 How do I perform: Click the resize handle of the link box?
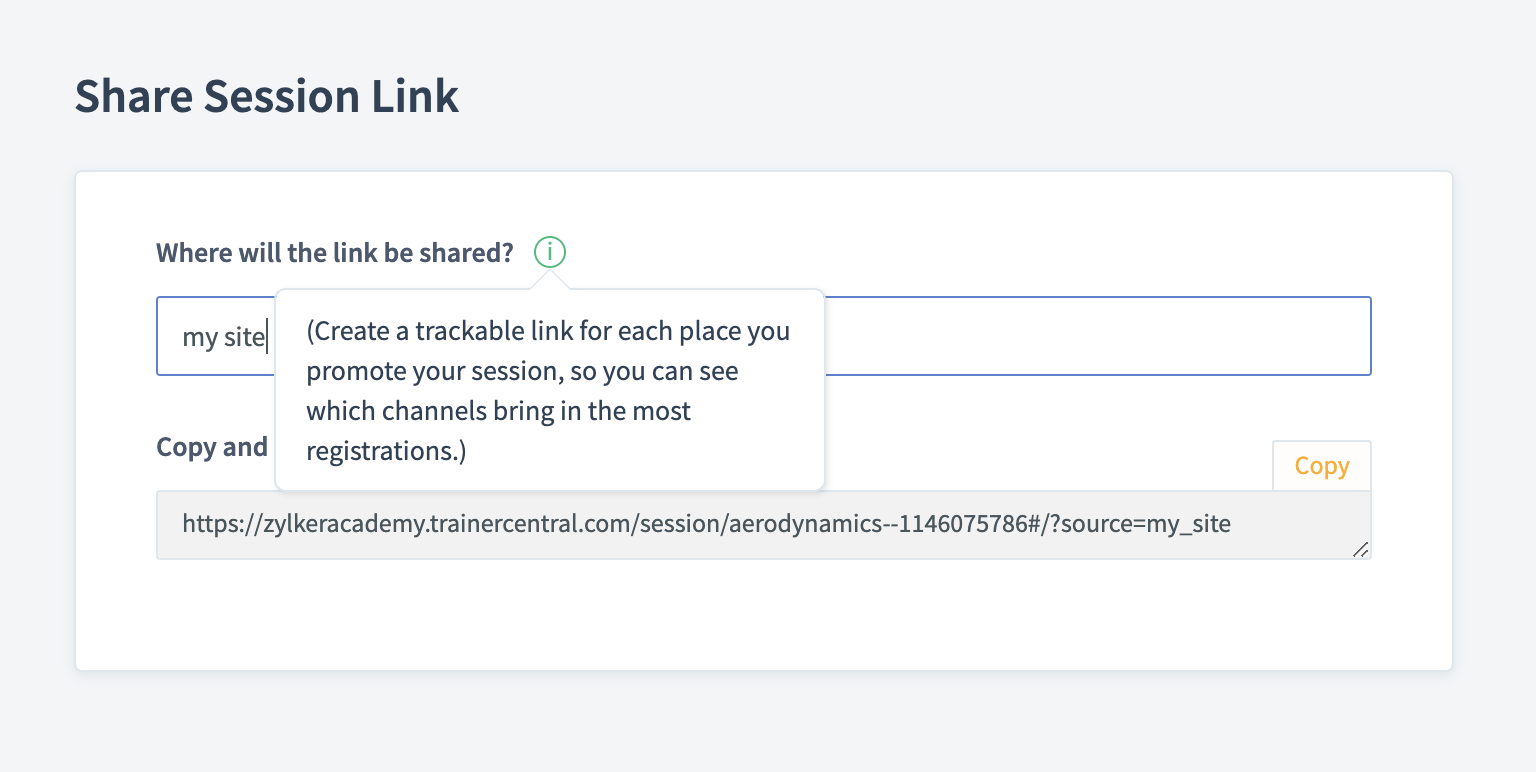pos(1360,549)
